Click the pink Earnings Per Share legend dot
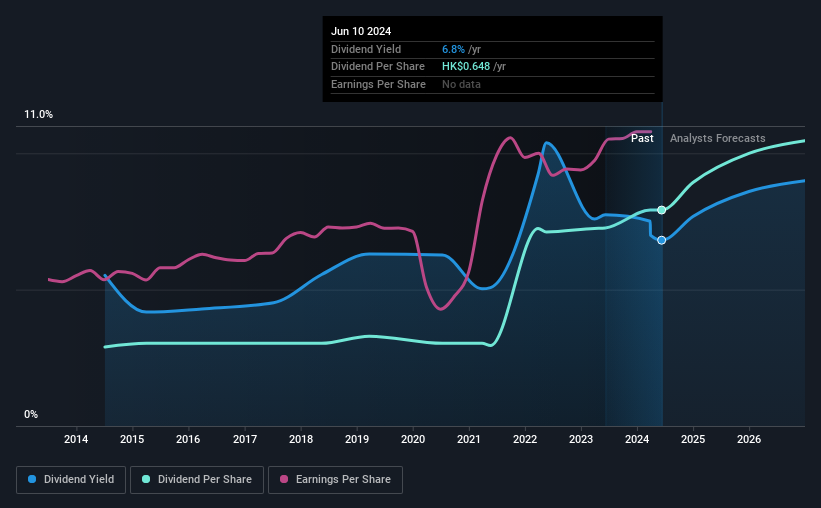Viewport: 821px width, 508px height. click(x=284, y=479)
